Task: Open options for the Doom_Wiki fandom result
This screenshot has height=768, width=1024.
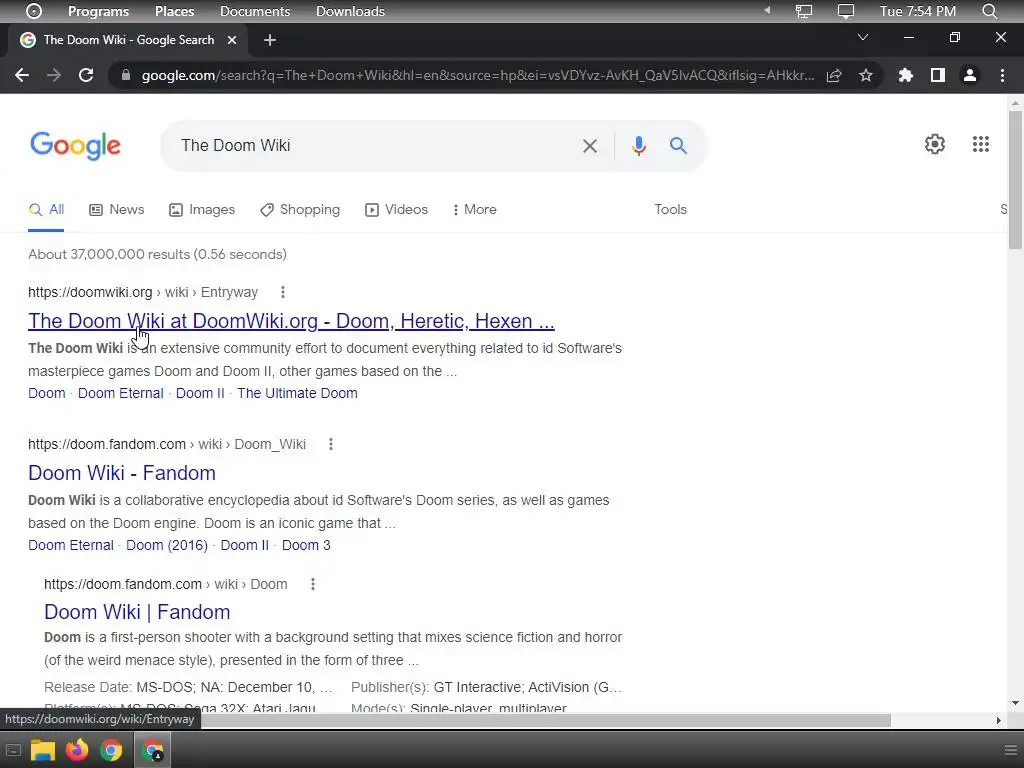Action: point(330,444)
